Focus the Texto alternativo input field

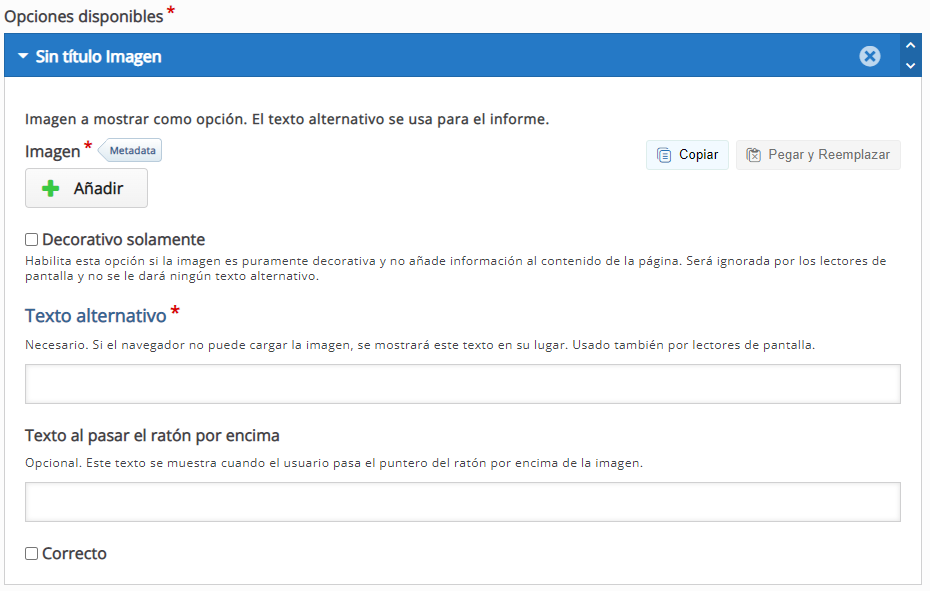[x=462, y=384]
